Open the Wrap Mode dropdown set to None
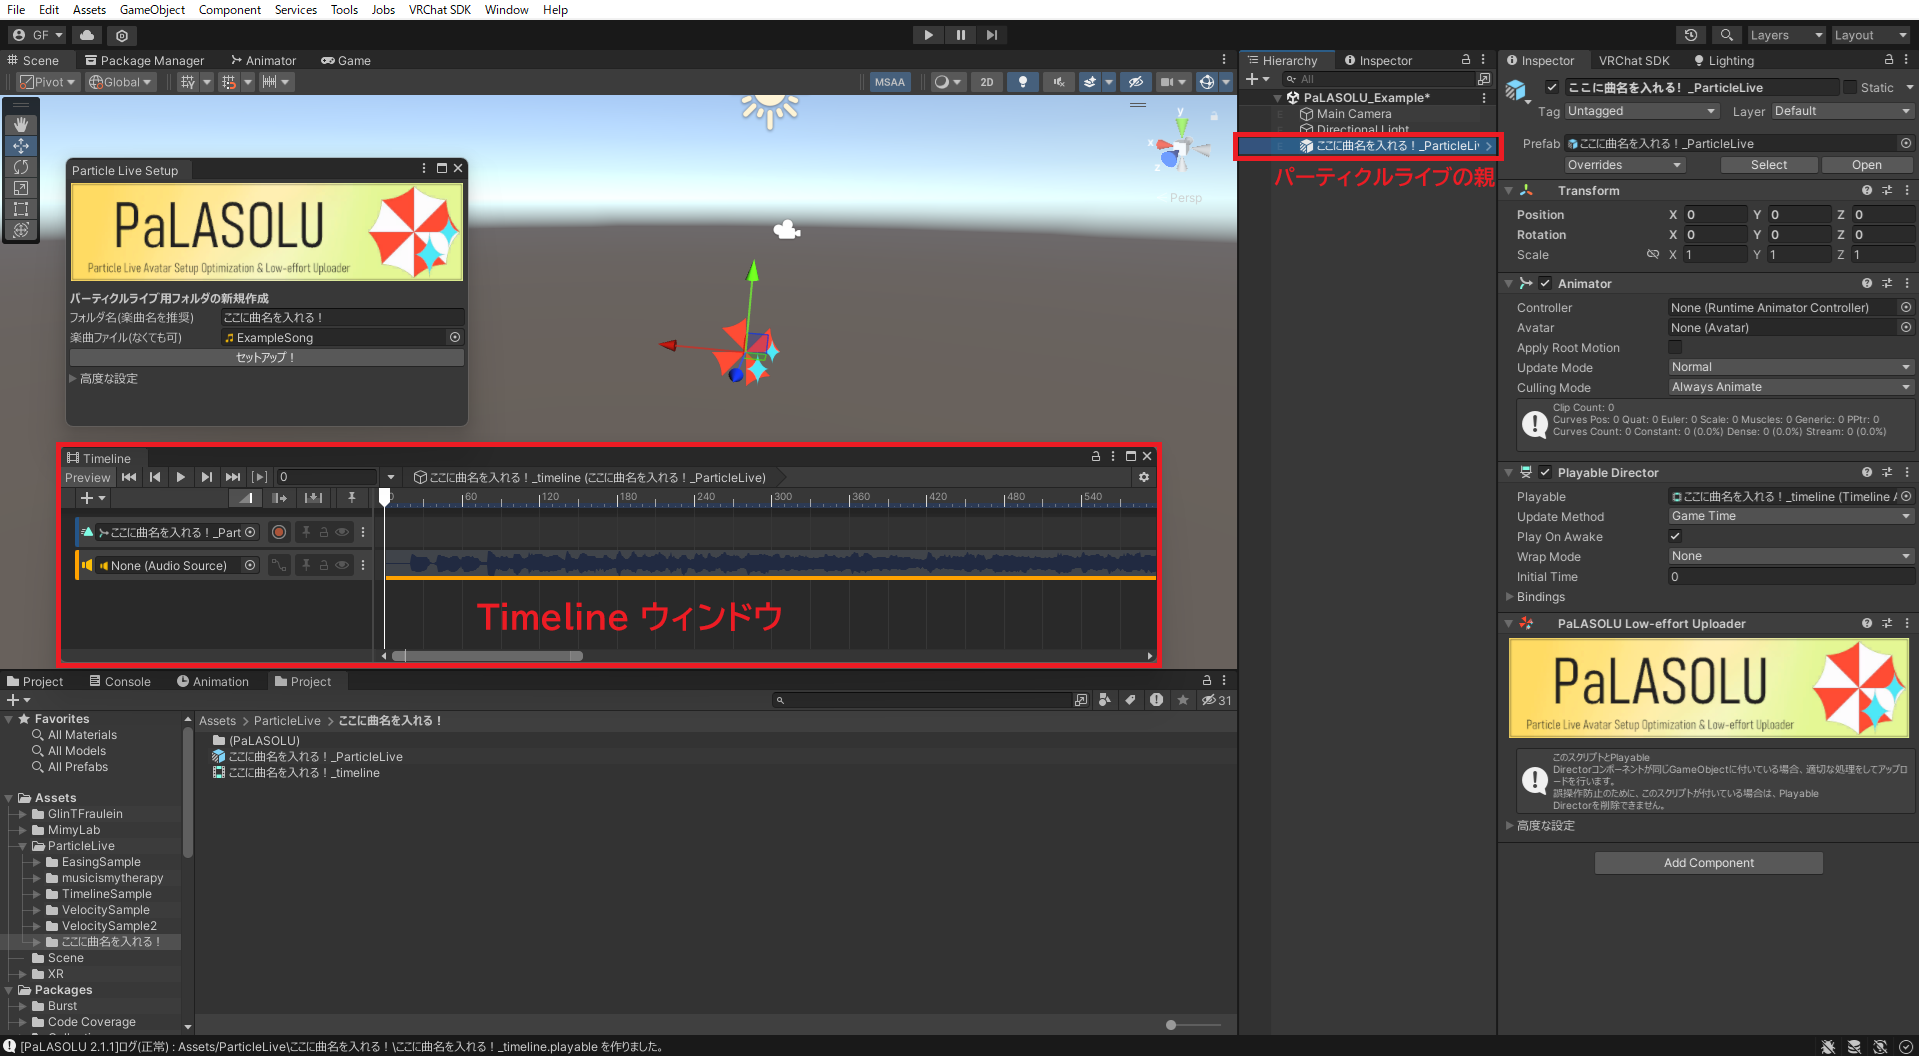 coord(1790,556)
